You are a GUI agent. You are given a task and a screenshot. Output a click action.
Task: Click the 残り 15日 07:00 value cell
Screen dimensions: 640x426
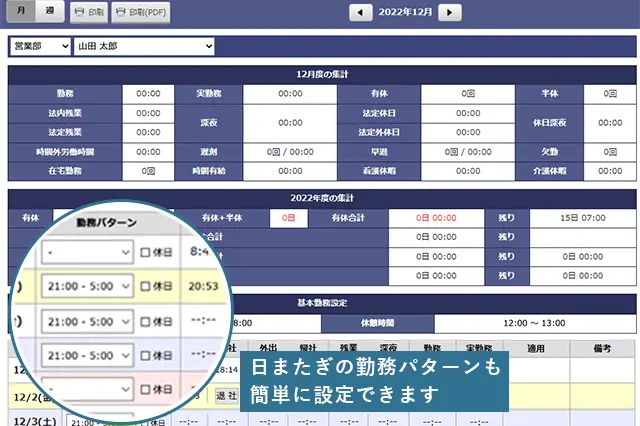point(580,217)
